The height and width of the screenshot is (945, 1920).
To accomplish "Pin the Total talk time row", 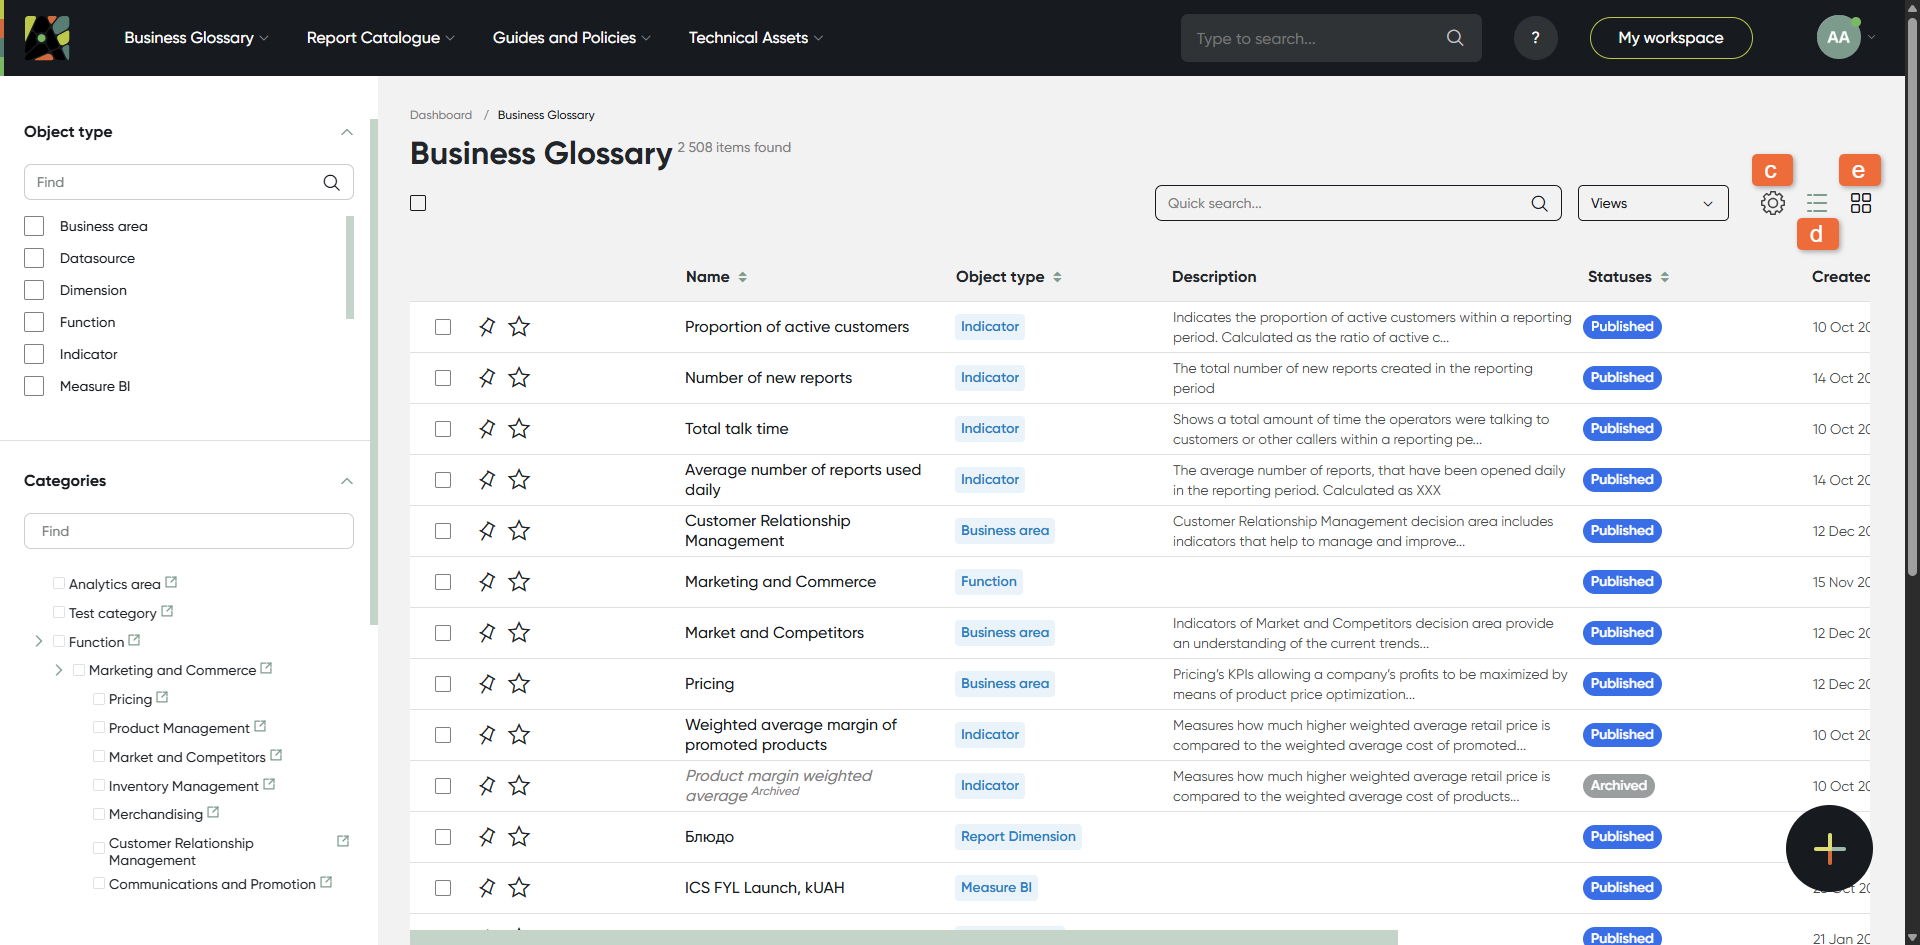I will click(x=487, y=429).
